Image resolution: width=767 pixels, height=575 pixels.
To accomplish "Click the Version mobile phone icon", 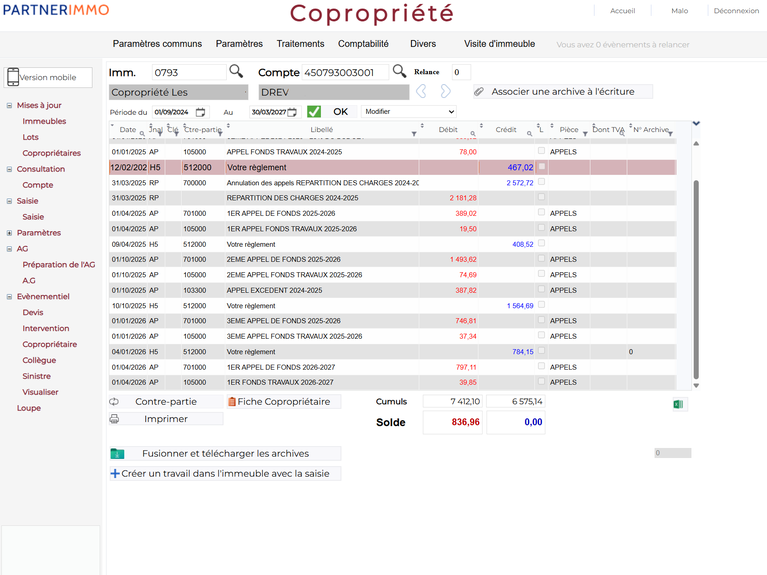I will [13, 78].
